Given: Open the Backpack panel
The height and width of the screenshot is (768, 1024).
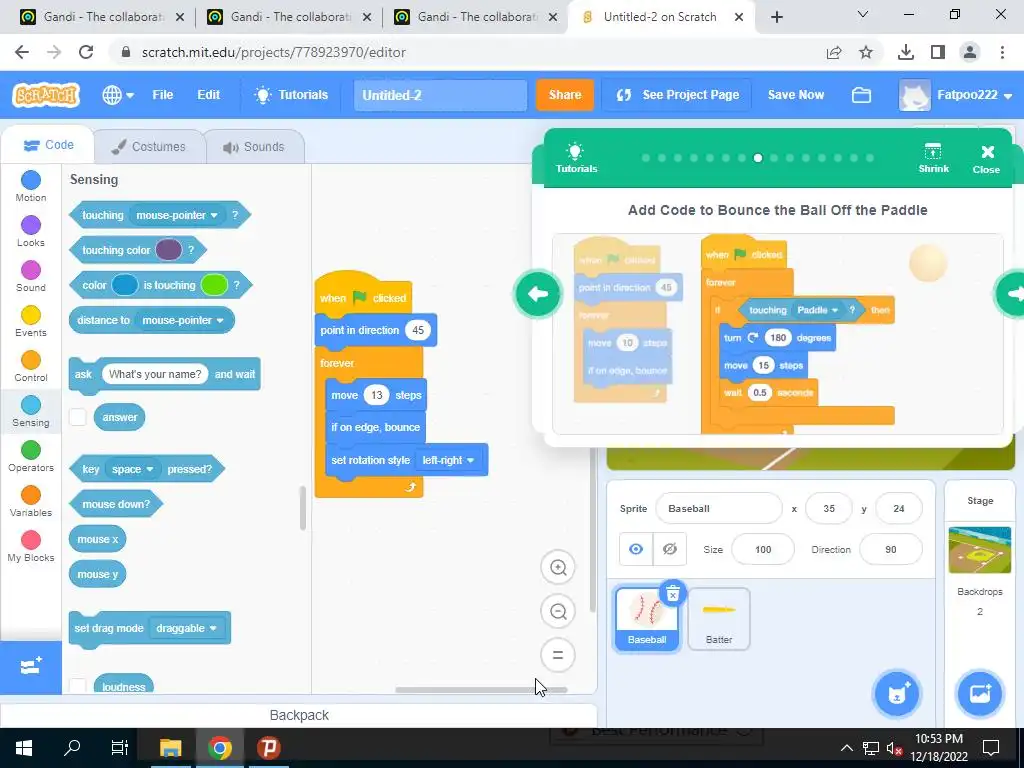Looking at the screenshot, I should [299, 715].
